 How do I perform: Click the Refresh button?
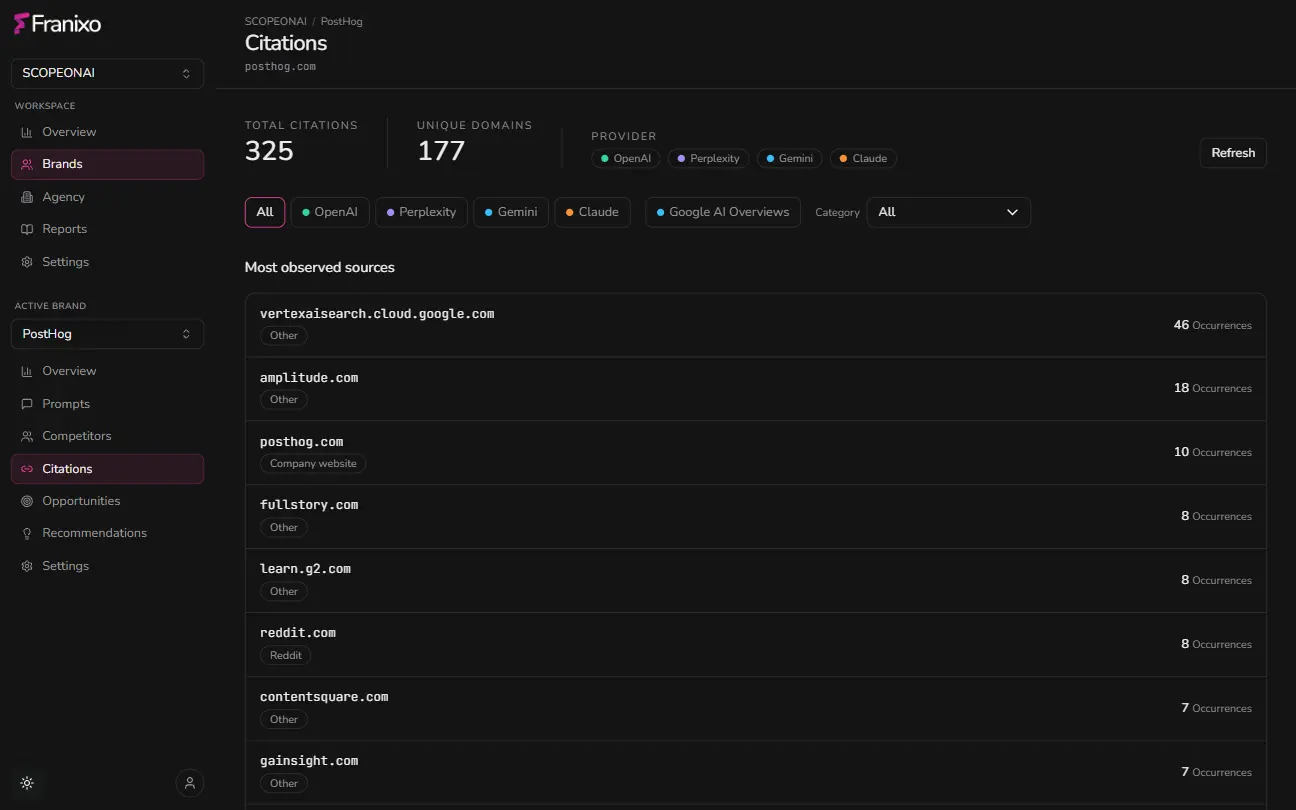1233,153
